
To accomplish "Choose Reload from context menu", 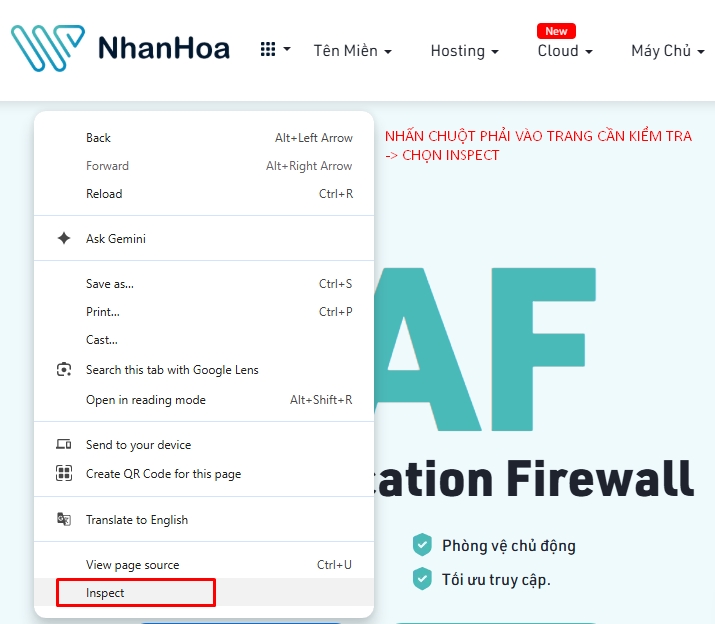I will click(x=204, y=194).
